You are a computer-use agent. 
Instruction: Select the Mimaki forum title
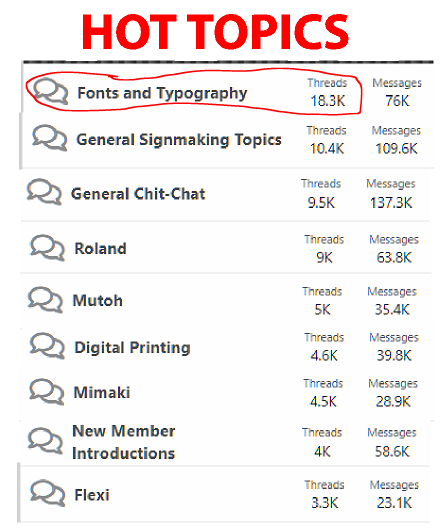[x=102, y=392]
